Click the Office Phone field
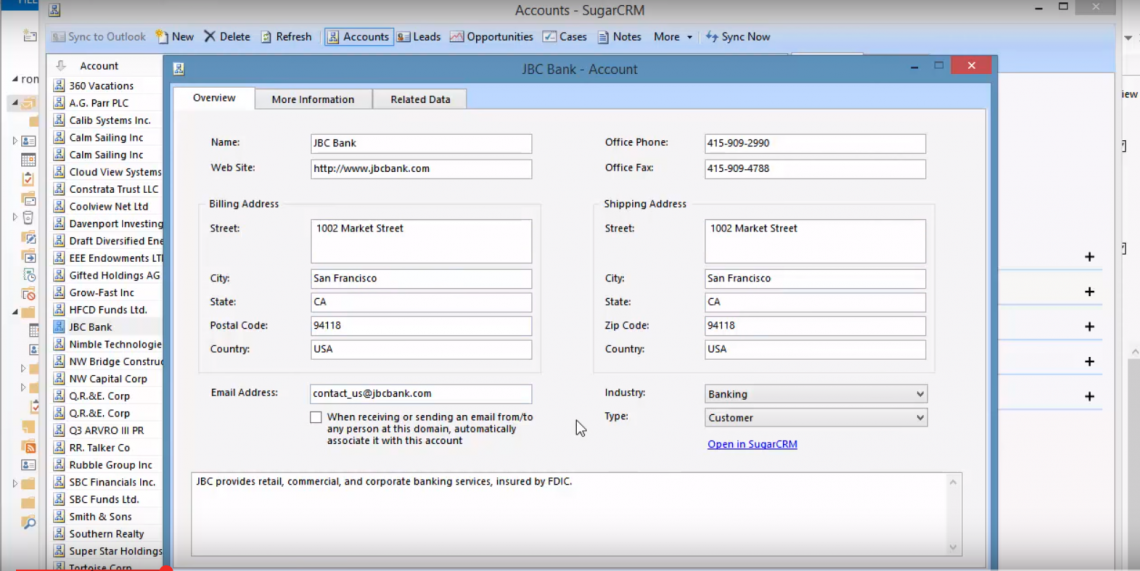Viewport: 1140px width, 571px height. [x=815, y=143]
